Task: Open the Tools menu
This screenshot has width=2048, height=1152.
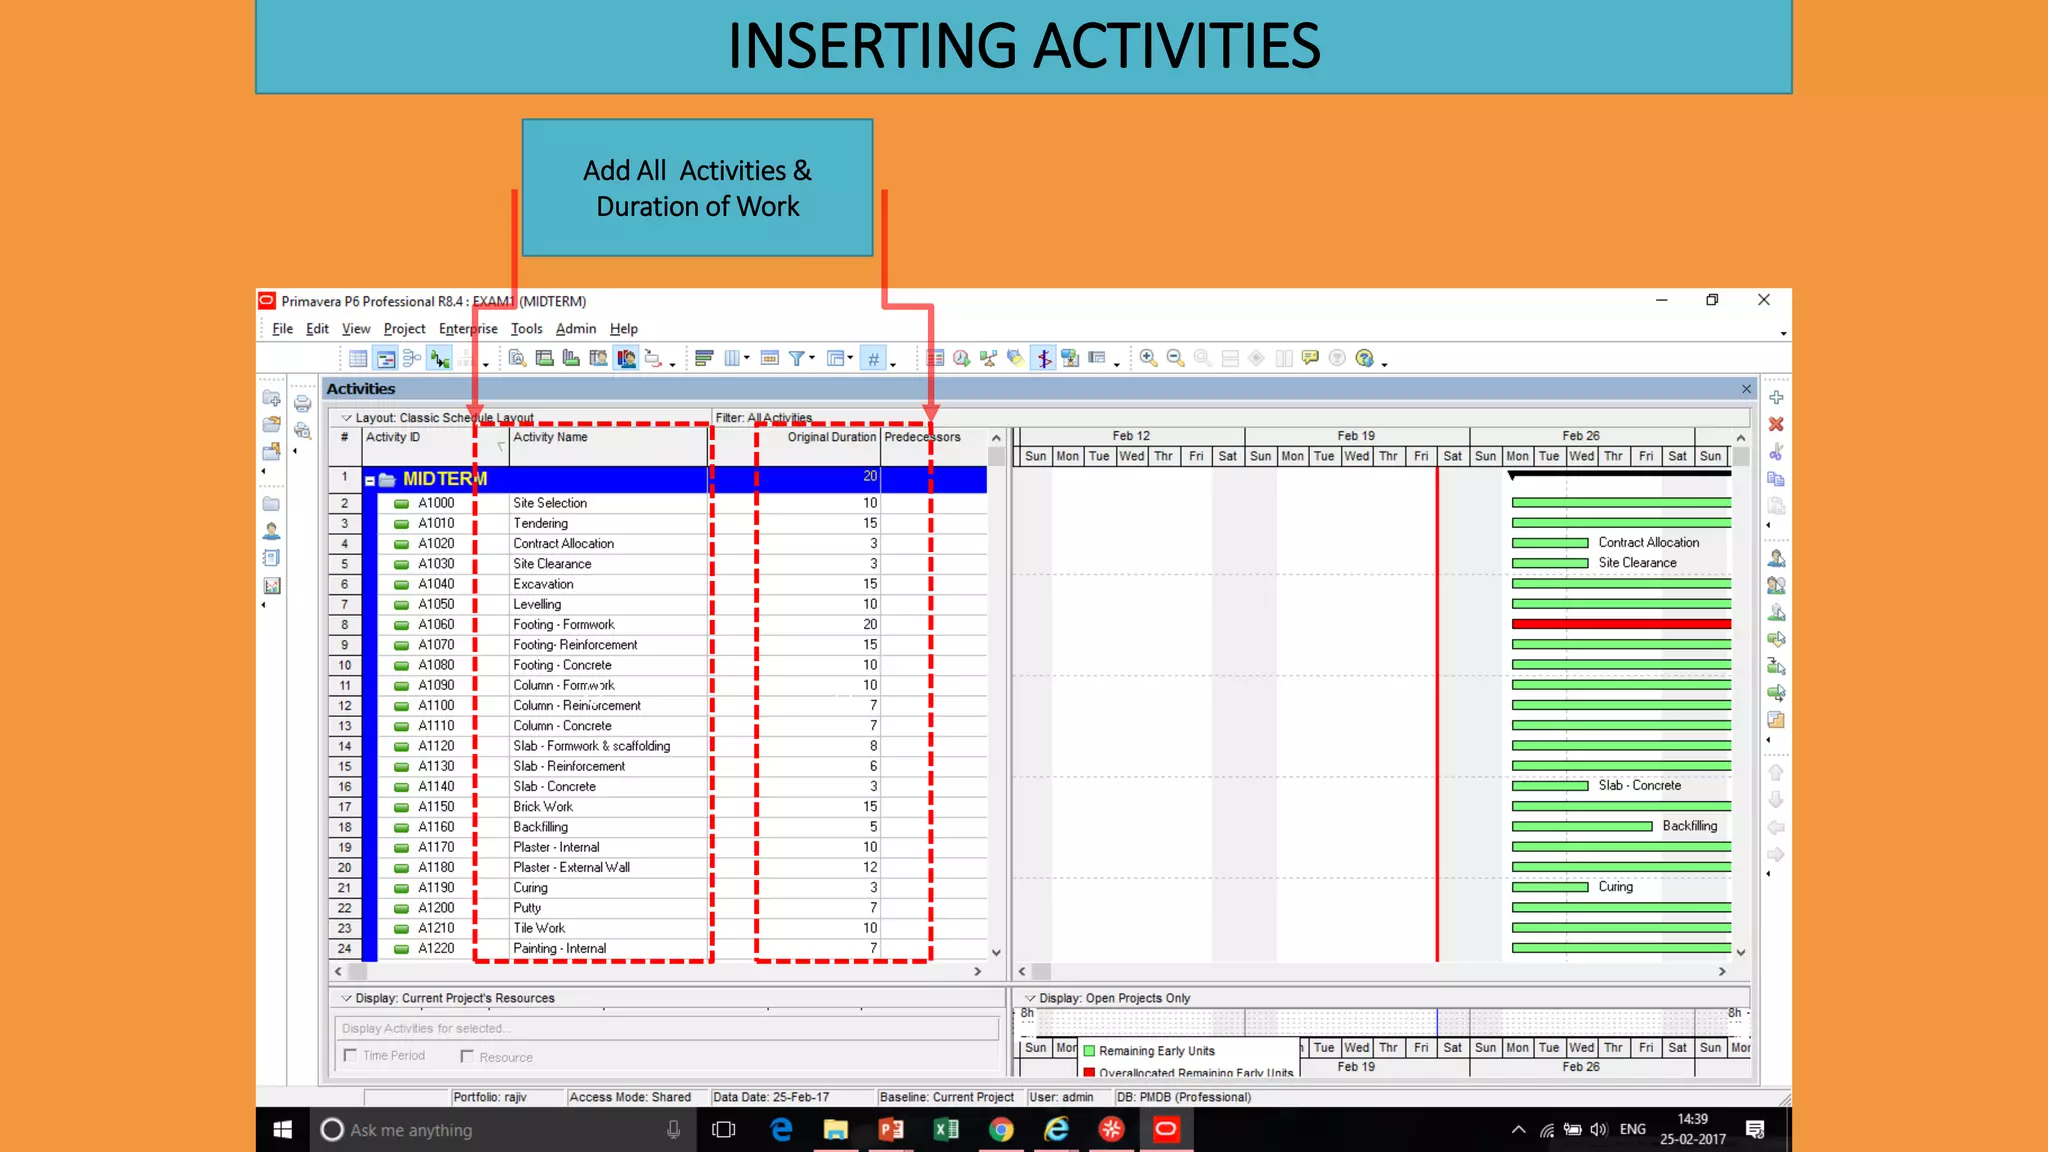Action: (526, 329)
